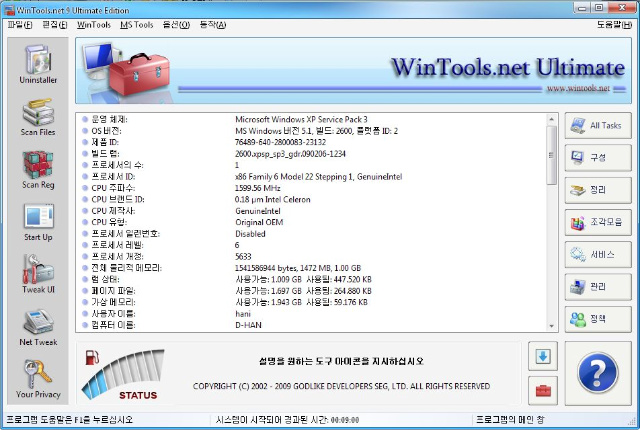This screenshot has height=430, width=640.
Task: Click the info list scroll up arrow
Action: [551, 119]
